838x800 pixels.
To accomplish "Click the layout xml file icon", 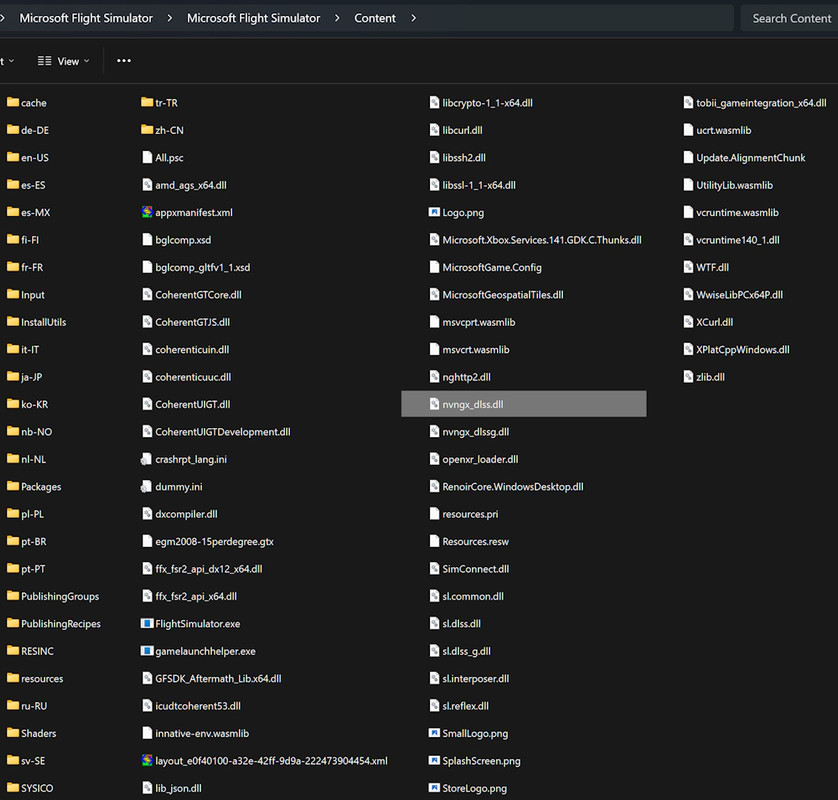I will [147, 760].
